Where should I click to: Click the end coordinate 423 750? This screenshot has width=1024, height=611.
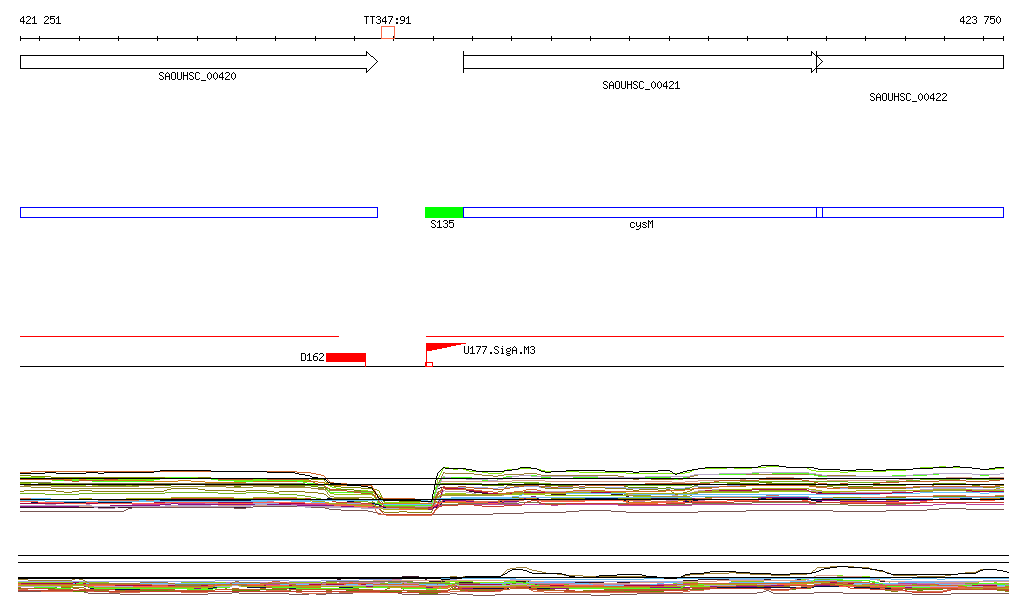(x=980, y=20)
